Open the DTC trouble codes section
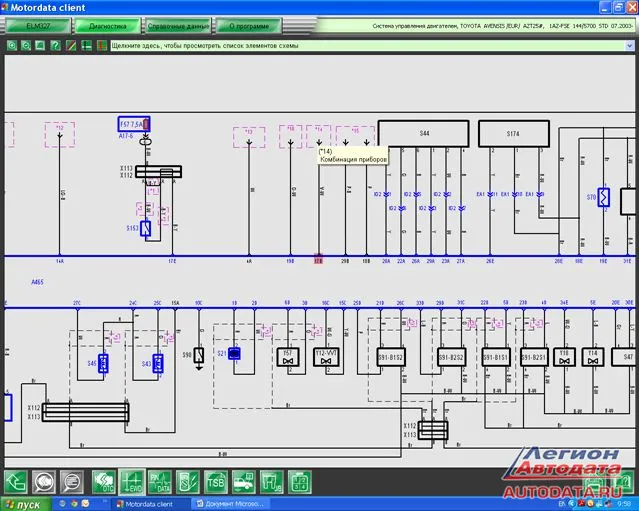Viewport: 639px width, 511px height. pyautogui.click(x=104, y=482)
